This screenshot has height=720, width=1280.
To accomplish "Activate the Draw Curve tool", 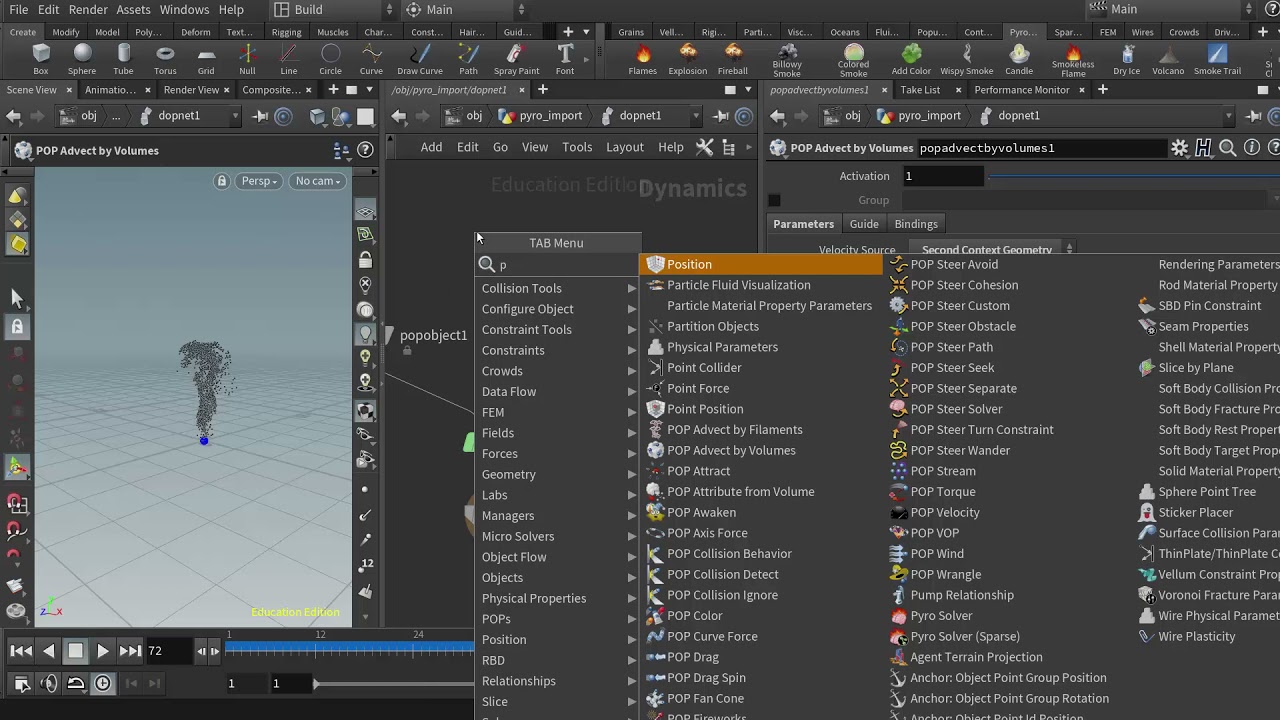I will coord(420,59).
